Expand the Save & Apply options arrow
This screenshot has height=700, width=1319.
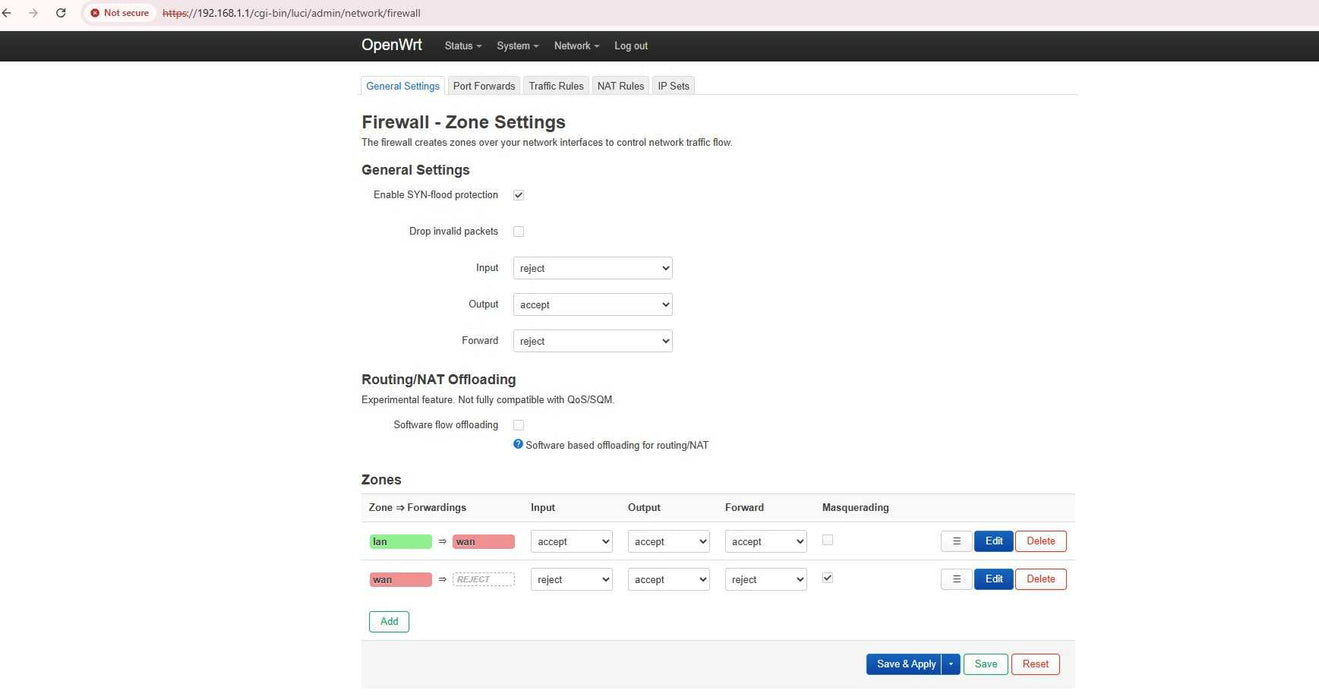pyautogui.click(x=951, y=664)
